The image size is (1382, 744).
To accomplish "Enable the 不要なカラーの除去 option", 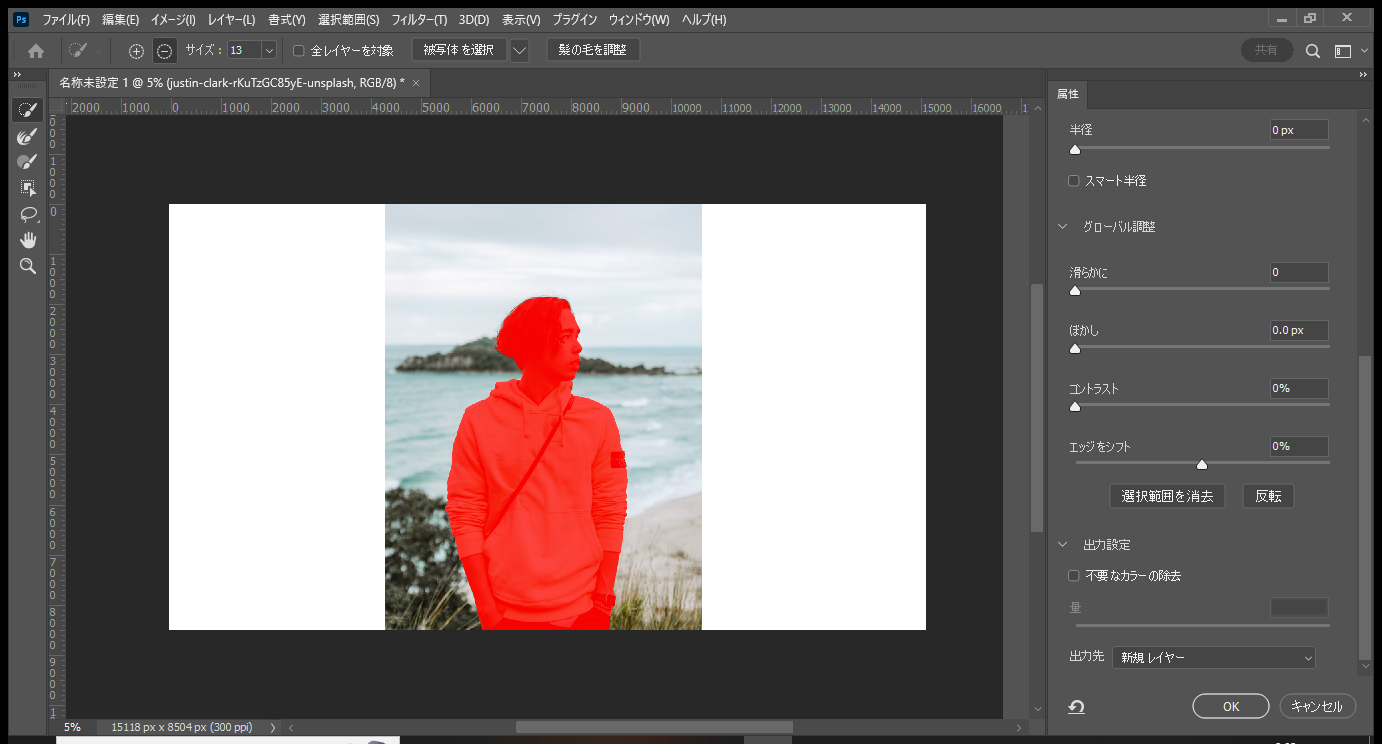I will coord(1073,575).
